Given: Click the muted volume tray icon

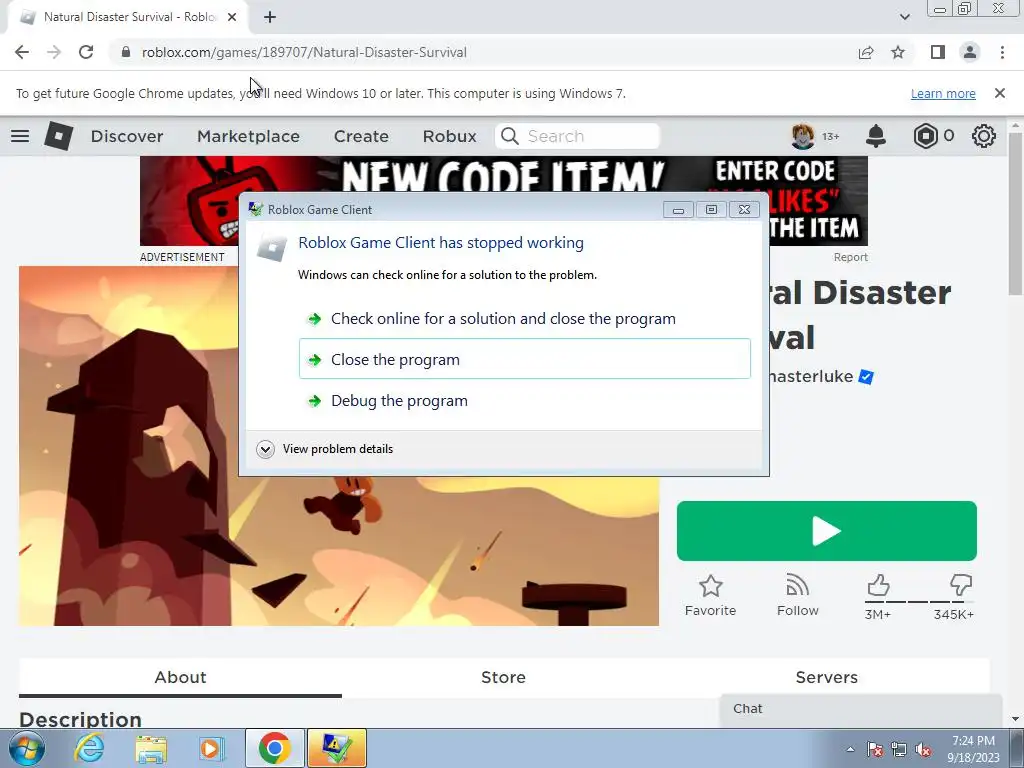Looking at the screenshot, I should pyautogui.click(x=923, y=750).
